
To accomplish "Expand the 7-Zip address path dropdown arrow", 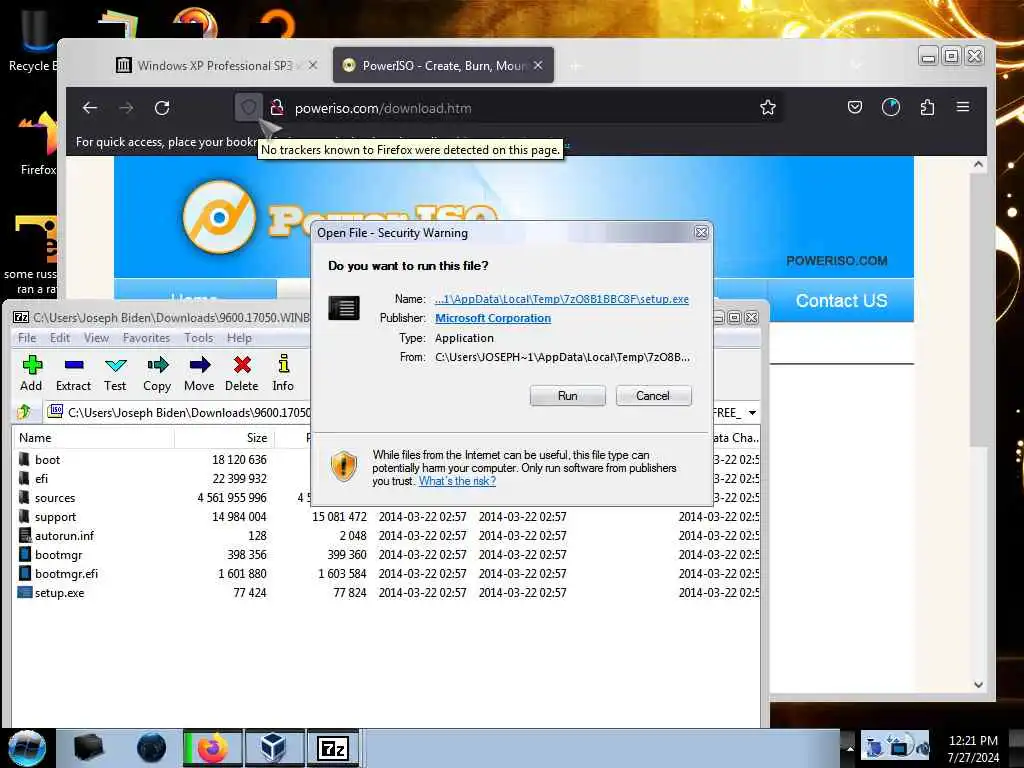I will click(752, 413).
